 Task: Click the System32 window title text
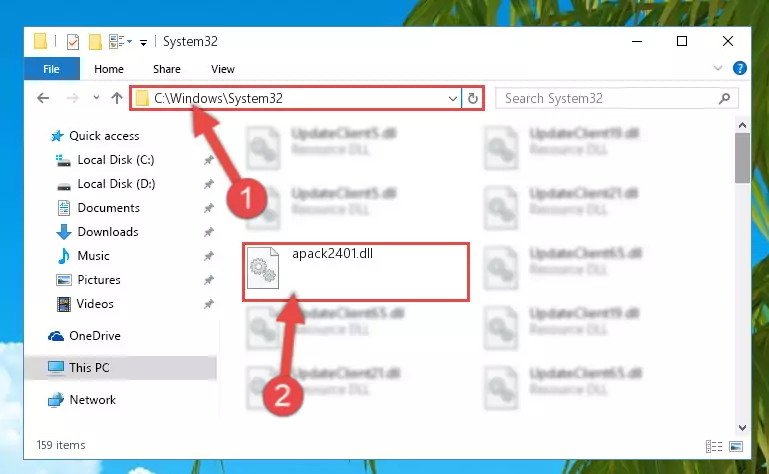[190, 42]
